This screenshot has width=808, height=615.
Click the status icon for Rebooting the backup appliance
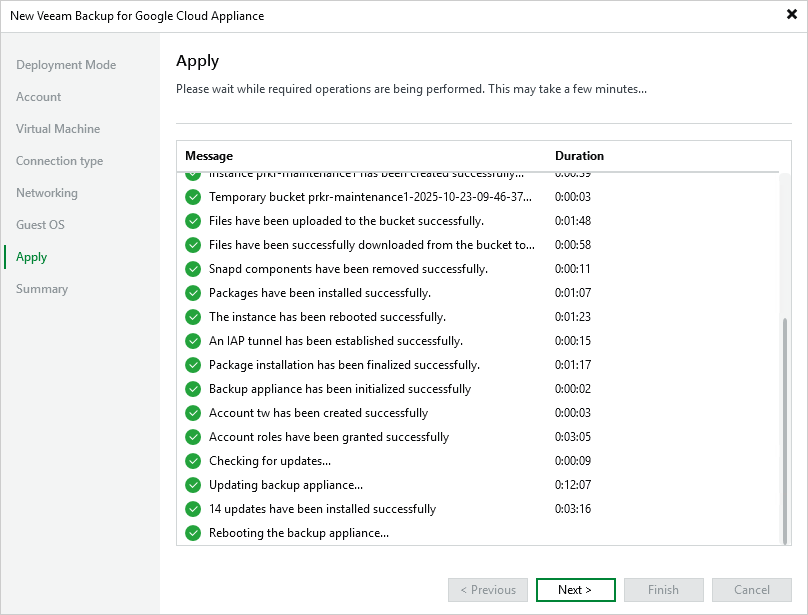[x=193, y=533]
